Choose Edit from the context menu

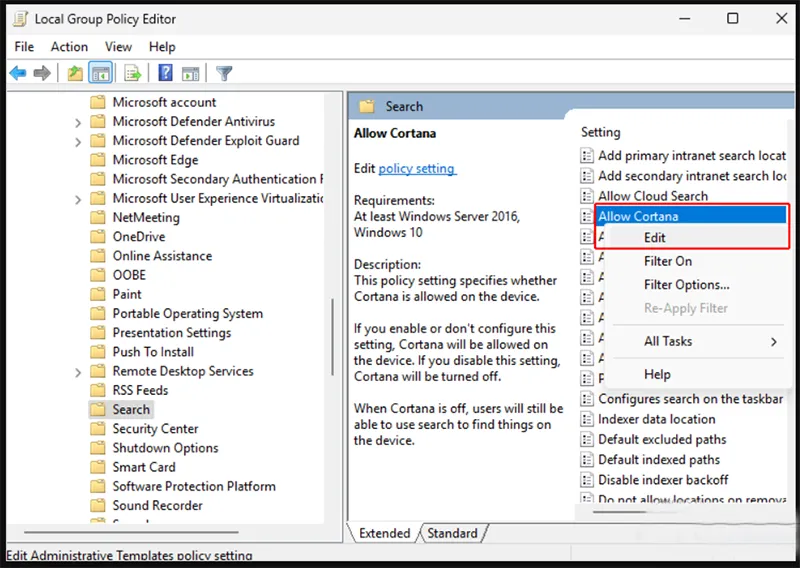coord(655,237)
